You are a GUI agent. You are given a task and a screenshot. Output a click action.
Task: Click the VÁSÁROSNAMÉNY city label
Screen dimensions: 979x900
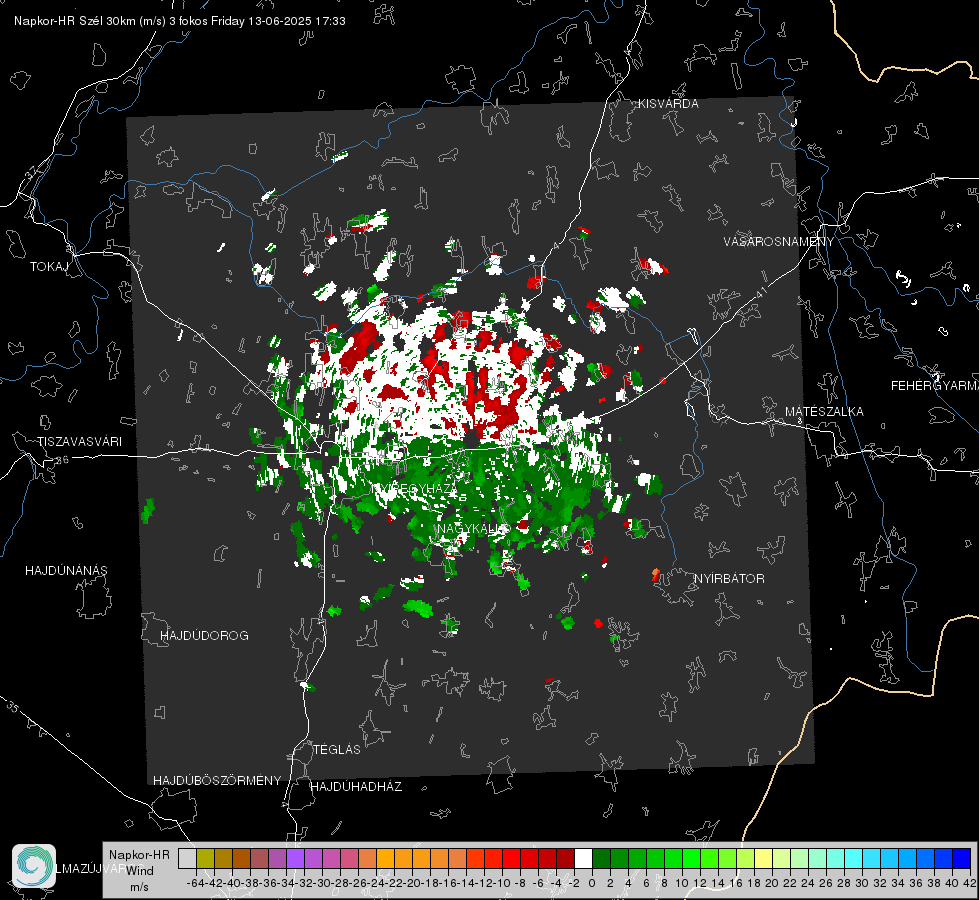779,242
